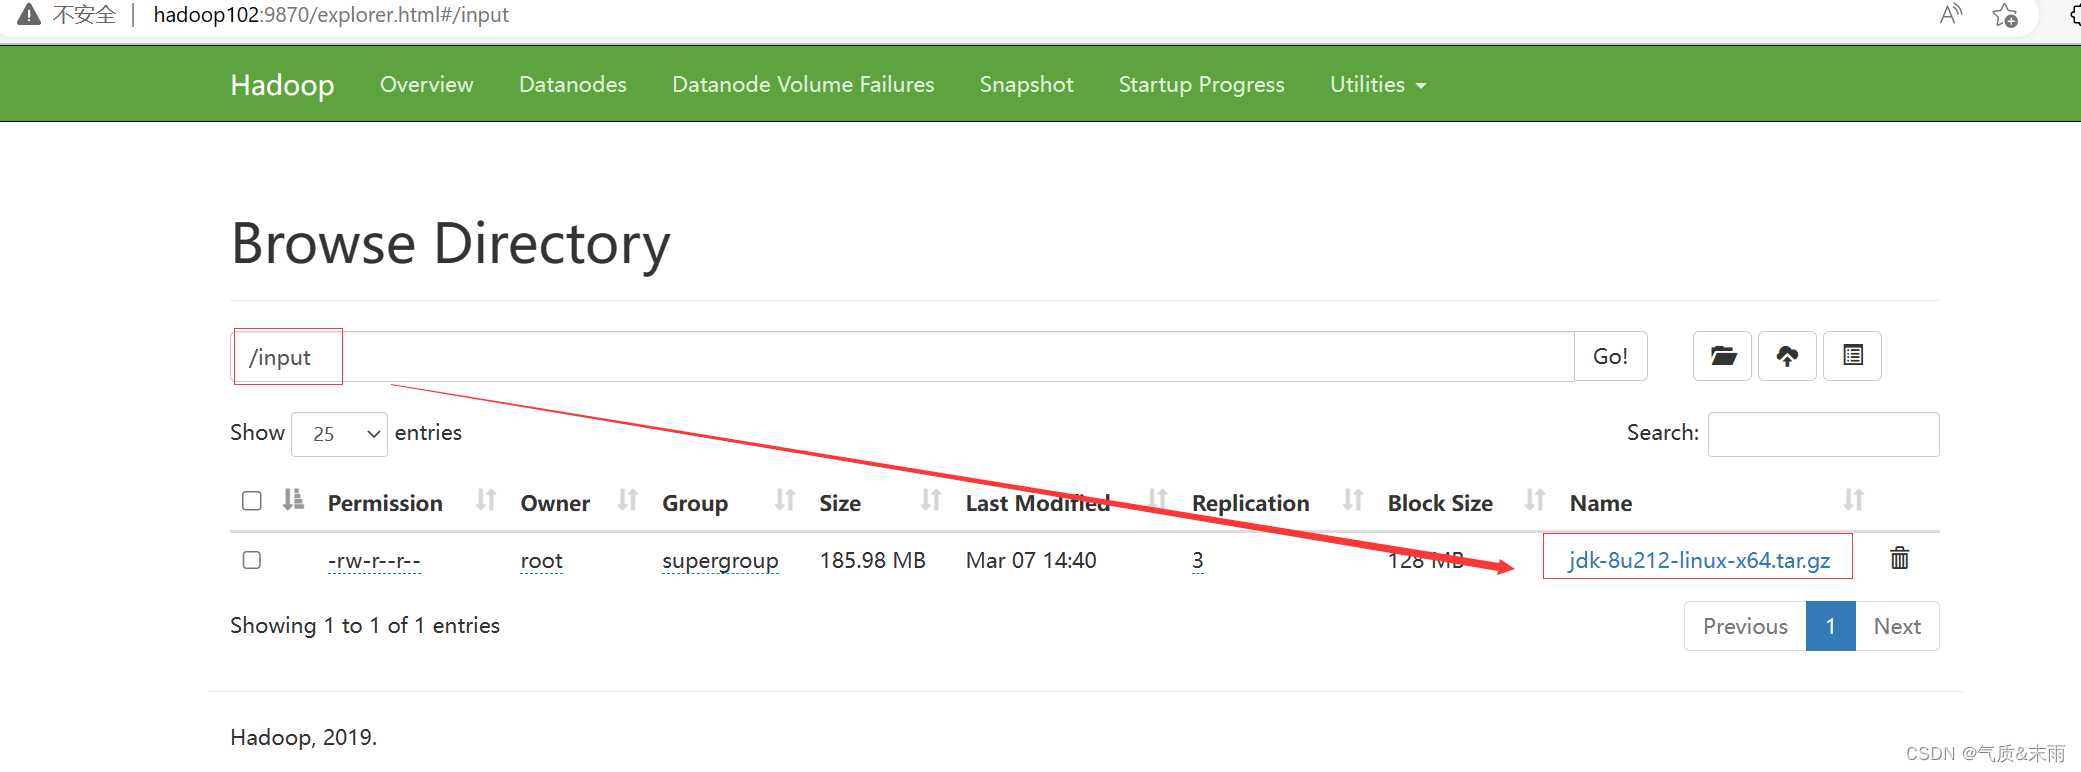This screenshot has width=2081, height=772.
Task: Click the Next pagination button
Action: click(1897, 626)
